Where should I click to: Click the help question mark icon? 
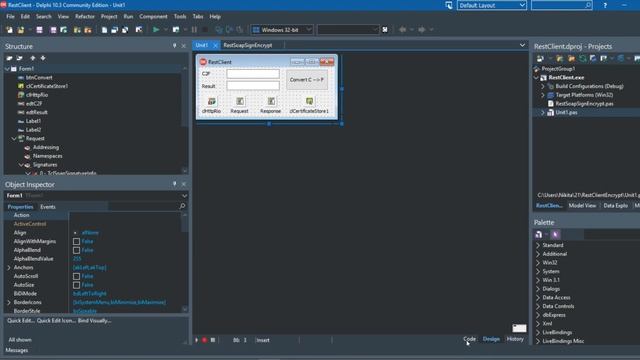point(605,5)
